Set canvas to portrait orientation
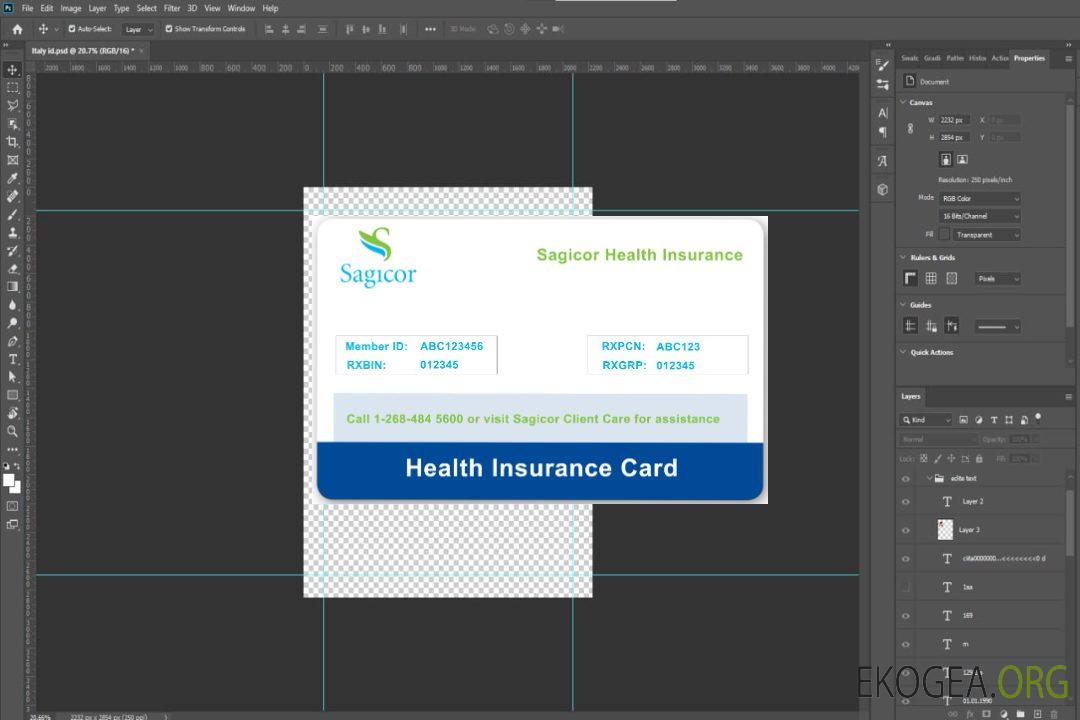This screenshot has width=1080, height=720. [946, 159]
